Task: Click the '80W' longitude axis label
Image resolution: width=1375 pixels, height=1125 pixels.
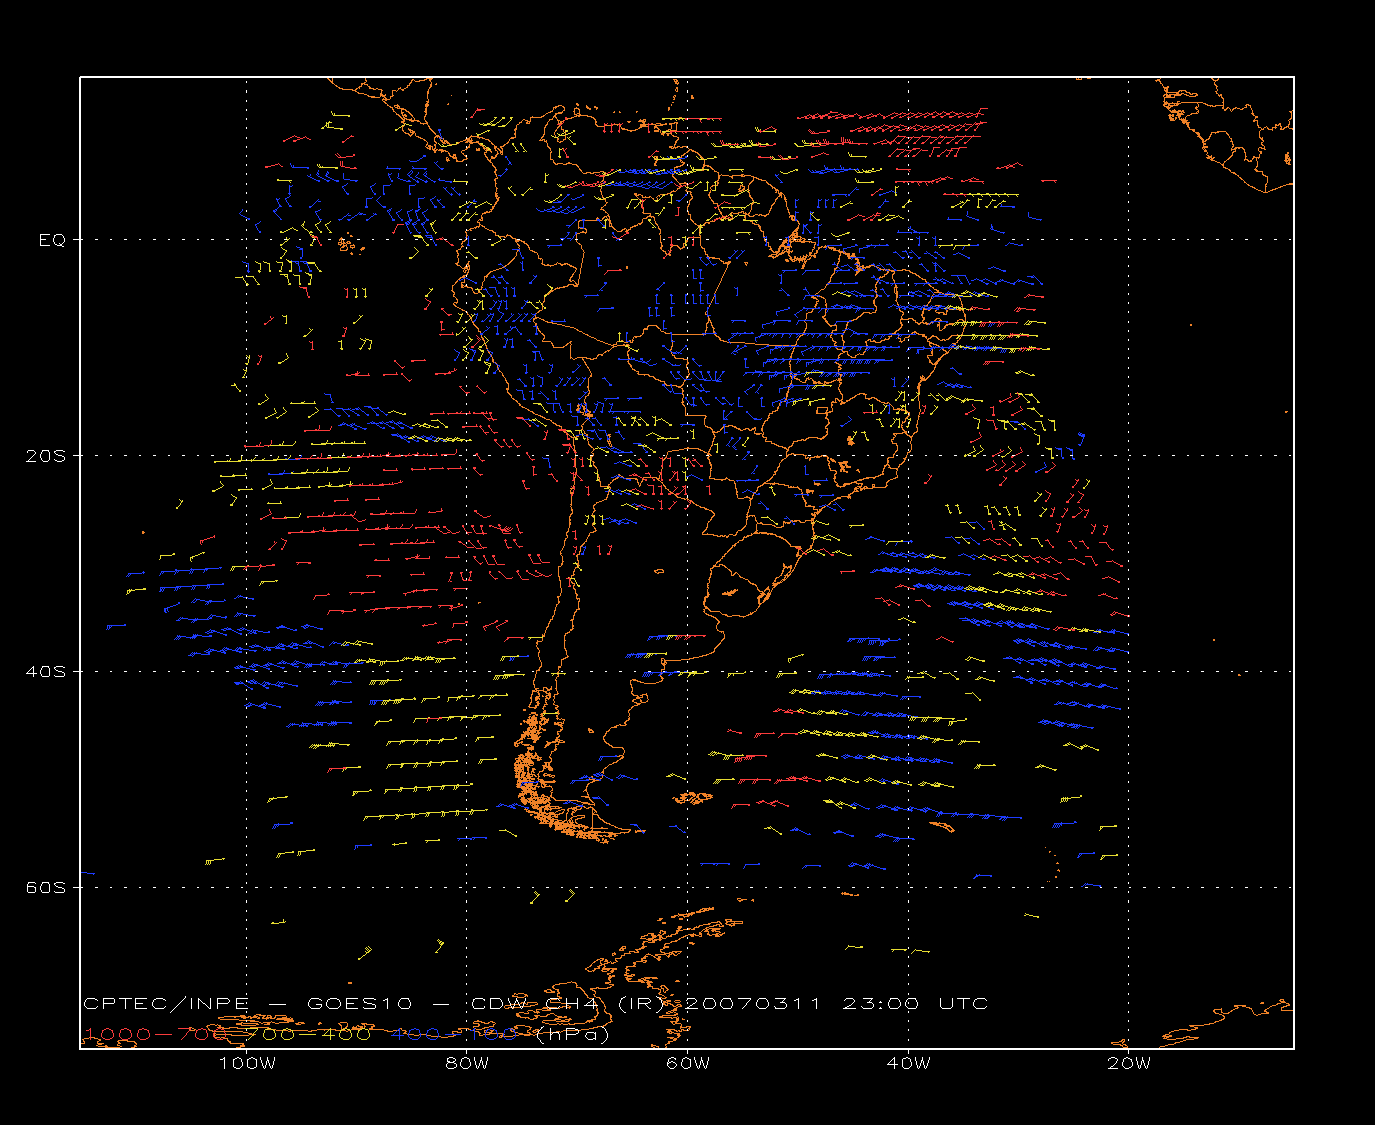Action: (468, 1064)
